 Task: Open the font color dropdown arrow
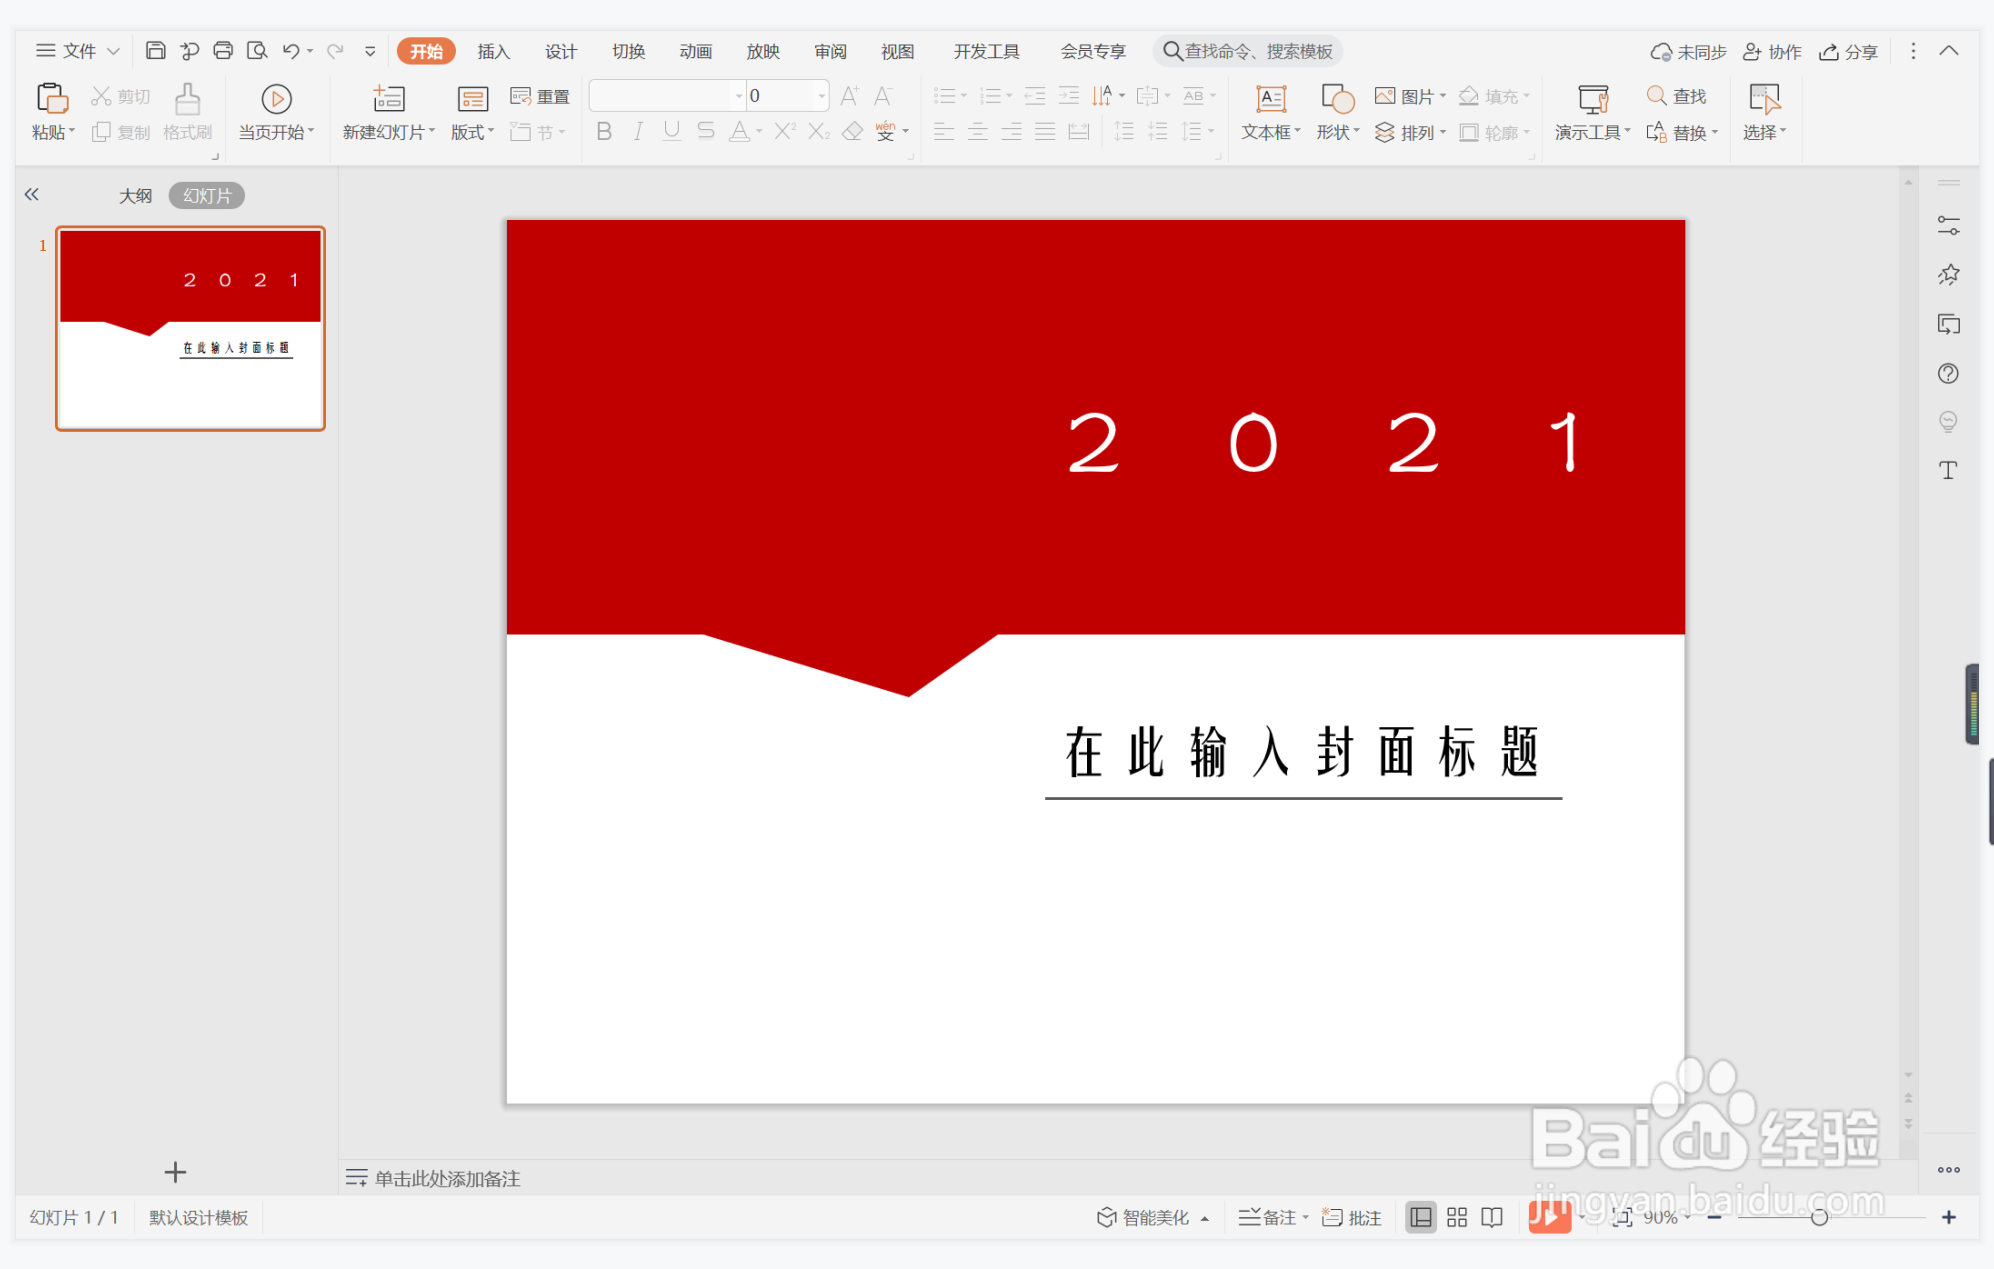pos(759,132)
